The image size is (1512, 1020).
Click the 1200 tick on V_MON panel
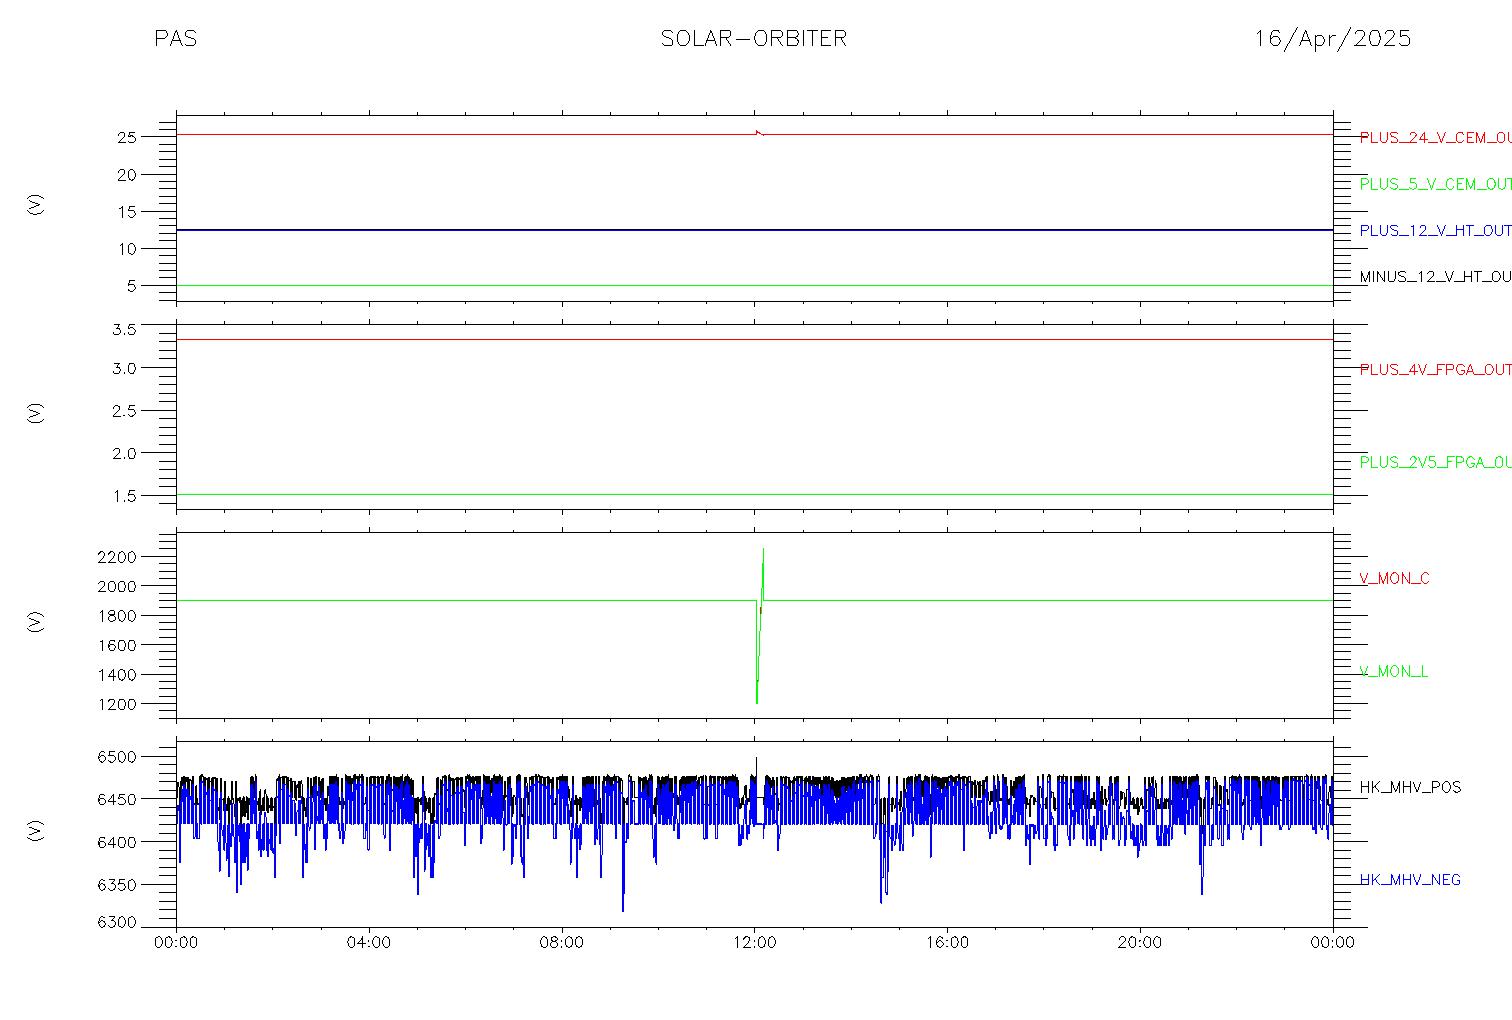(x=119, y=704)
